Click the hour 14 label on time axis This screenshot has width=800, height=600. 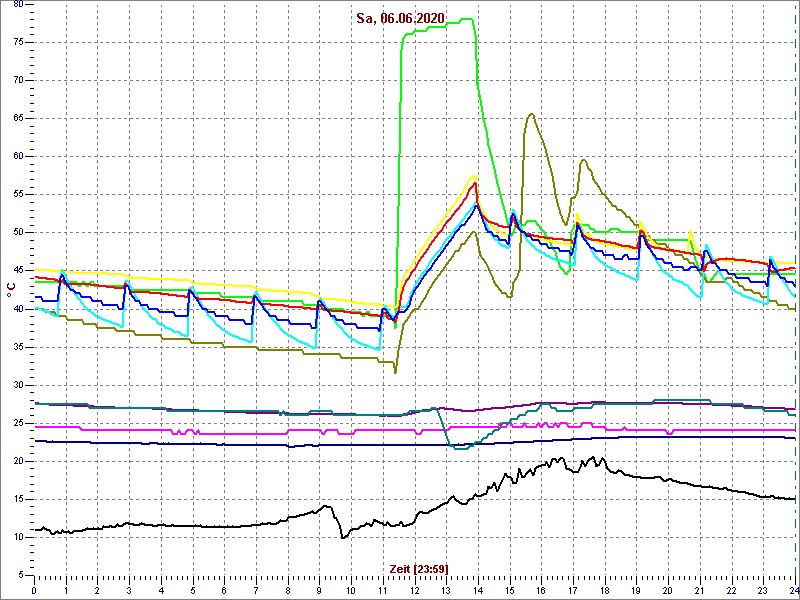coord(478,591)
